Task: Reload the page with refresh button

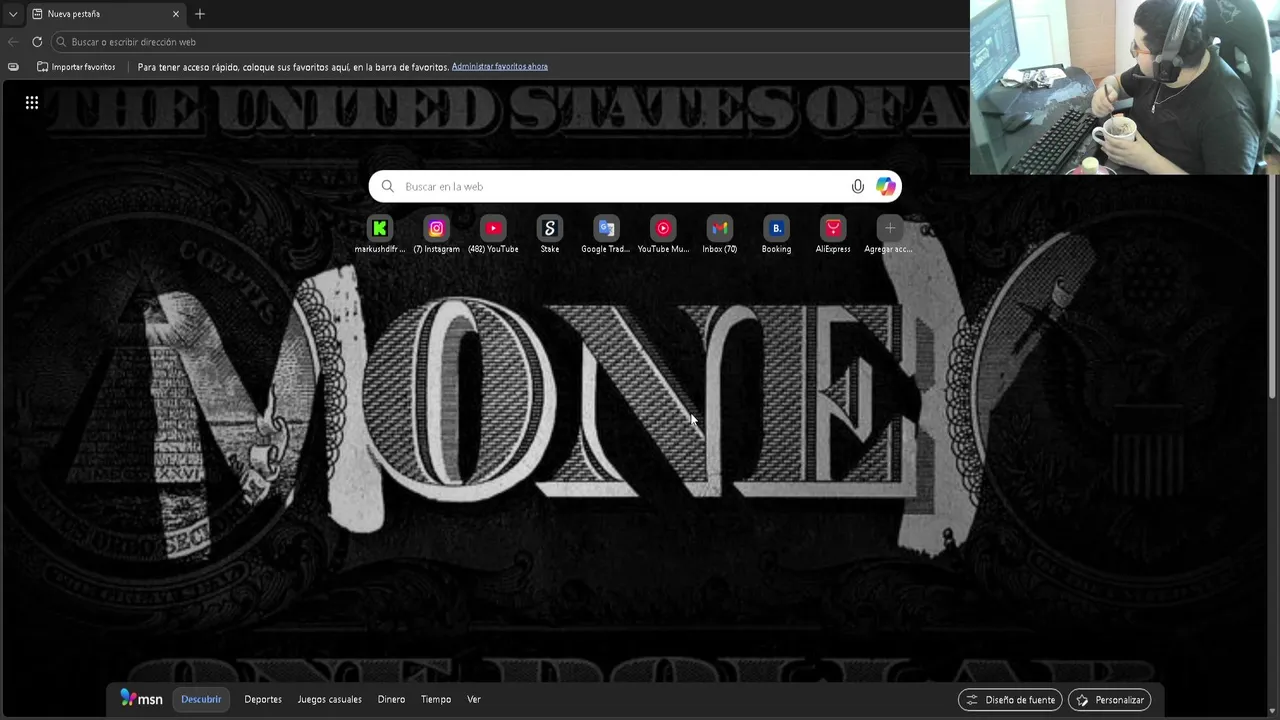Action: click(37, 41)
